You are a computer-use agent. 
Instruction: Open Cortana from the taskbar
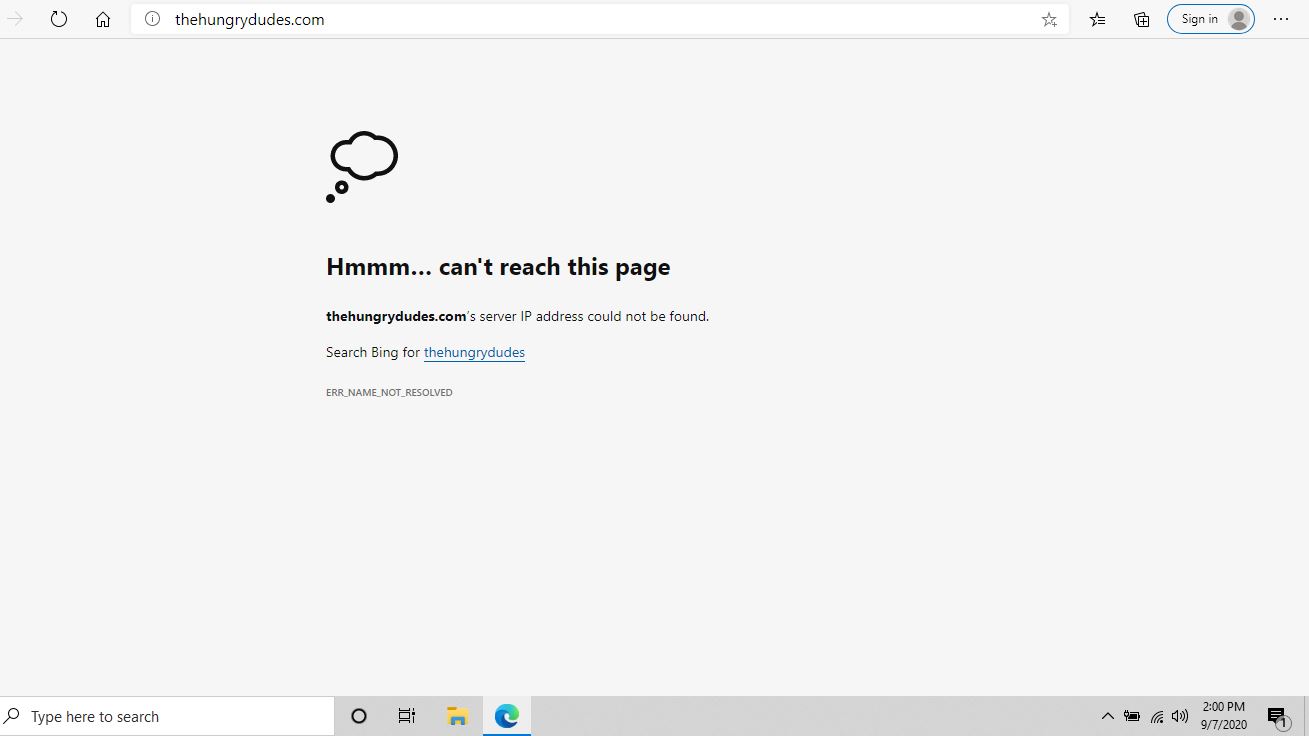(359, 716)
